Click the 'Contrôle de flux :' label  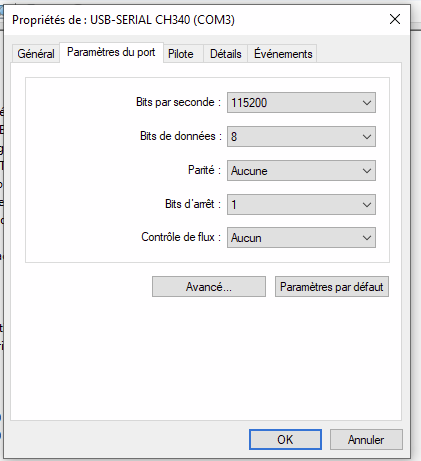181,237
